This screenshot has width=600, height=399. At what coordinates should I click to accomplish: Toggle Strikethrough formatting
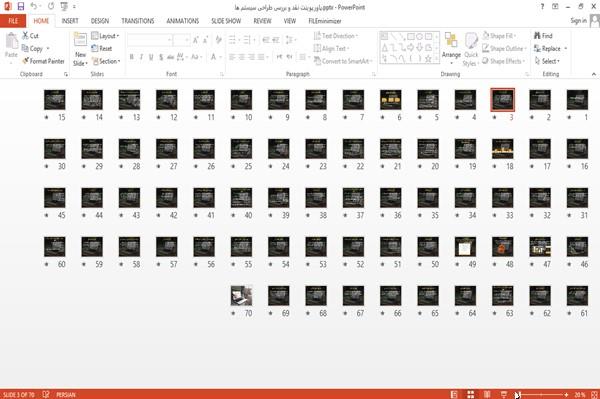171,57
